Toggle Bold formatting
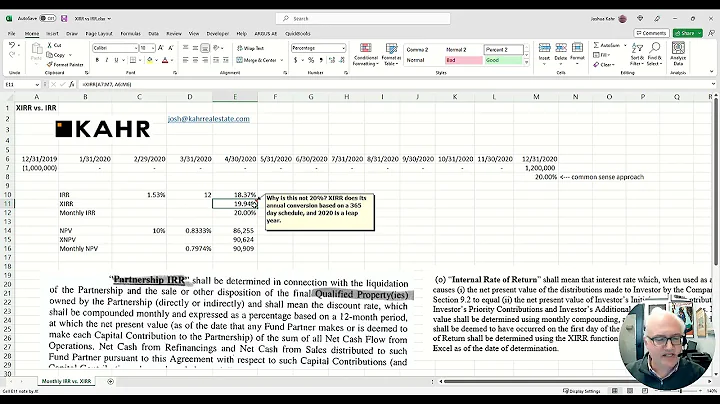 [x=97, y=60]
